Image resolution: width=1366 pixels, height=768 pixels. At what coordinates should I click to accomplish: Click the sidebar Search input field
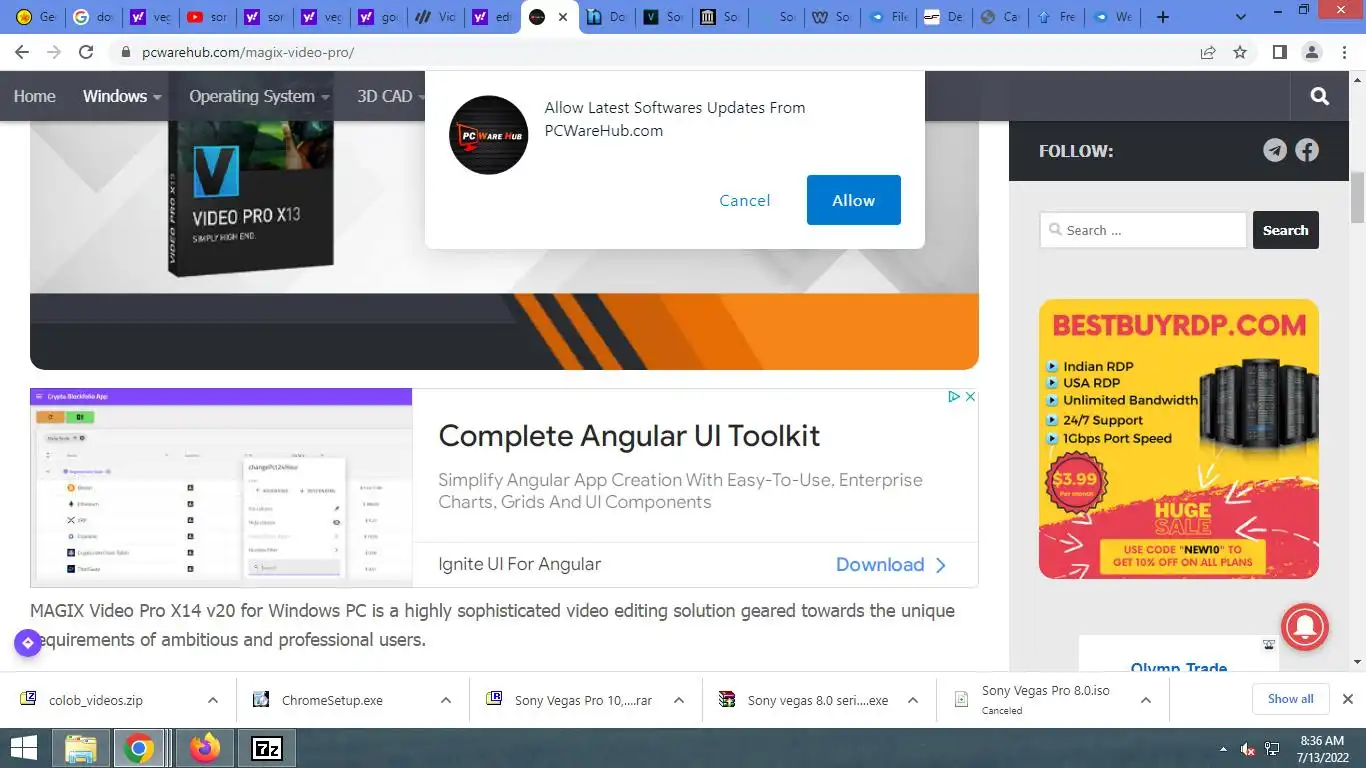[x=1143, y=230]
